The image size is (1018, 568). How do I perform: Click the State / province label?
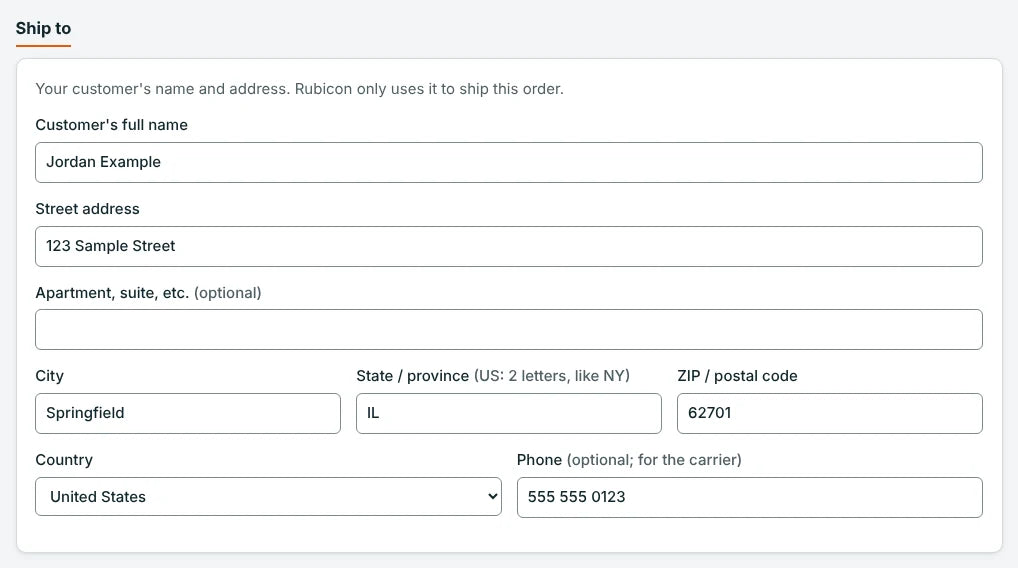(x=493, y=376)
